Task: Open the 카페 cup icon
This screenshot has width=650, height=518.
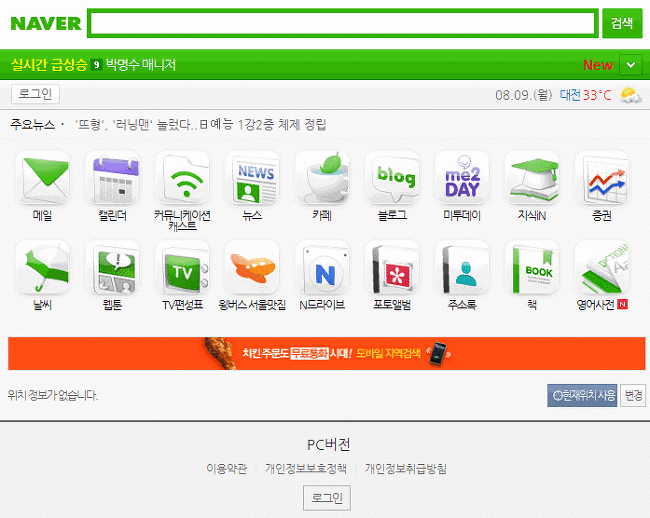Action: 322,179
